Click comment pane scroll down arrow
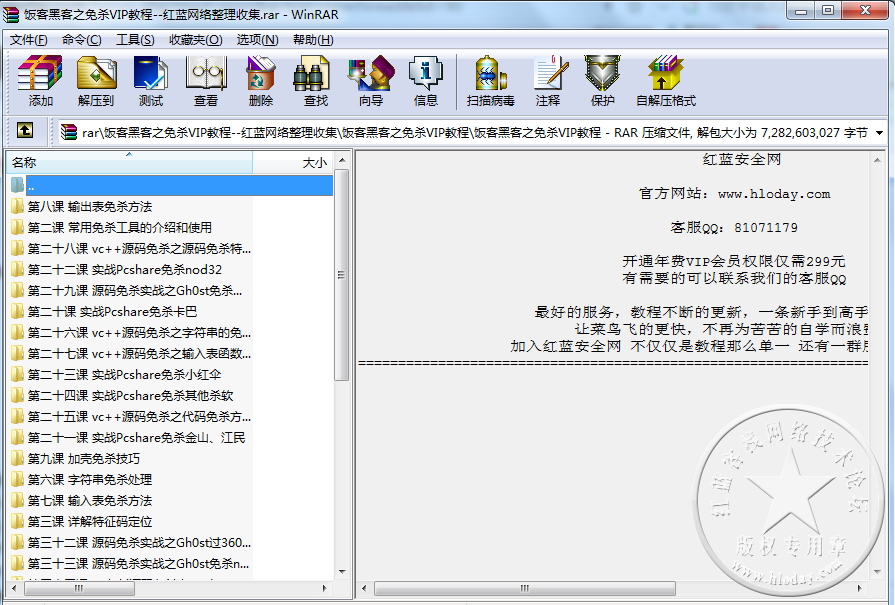Screen dimensions: 895x605 pyautogui.click(x=877, y=571)
